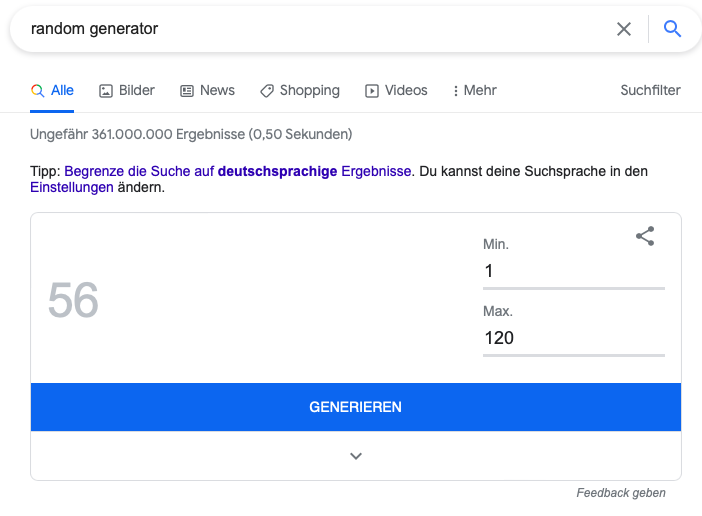Click the Max. value field showing 120
Screen dimensions: 702x516
click(574, 338)
